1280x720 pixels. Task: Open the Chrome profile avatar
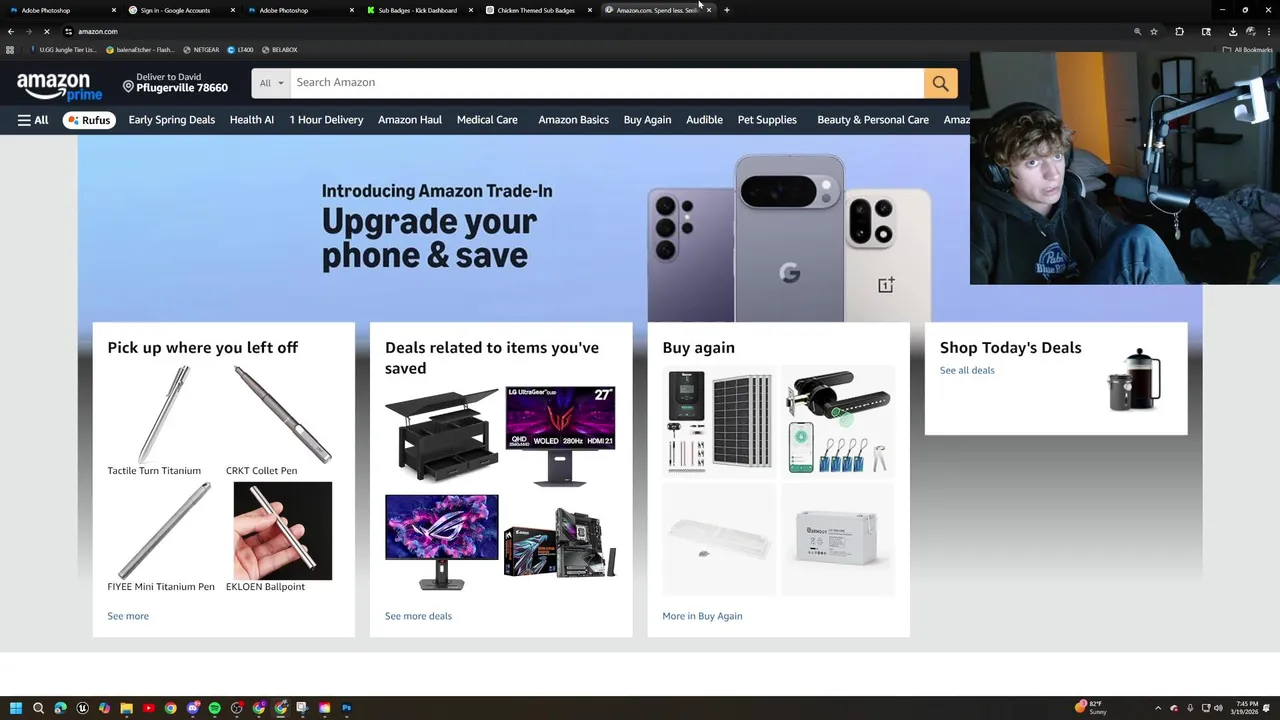[x=1250, y=31]
